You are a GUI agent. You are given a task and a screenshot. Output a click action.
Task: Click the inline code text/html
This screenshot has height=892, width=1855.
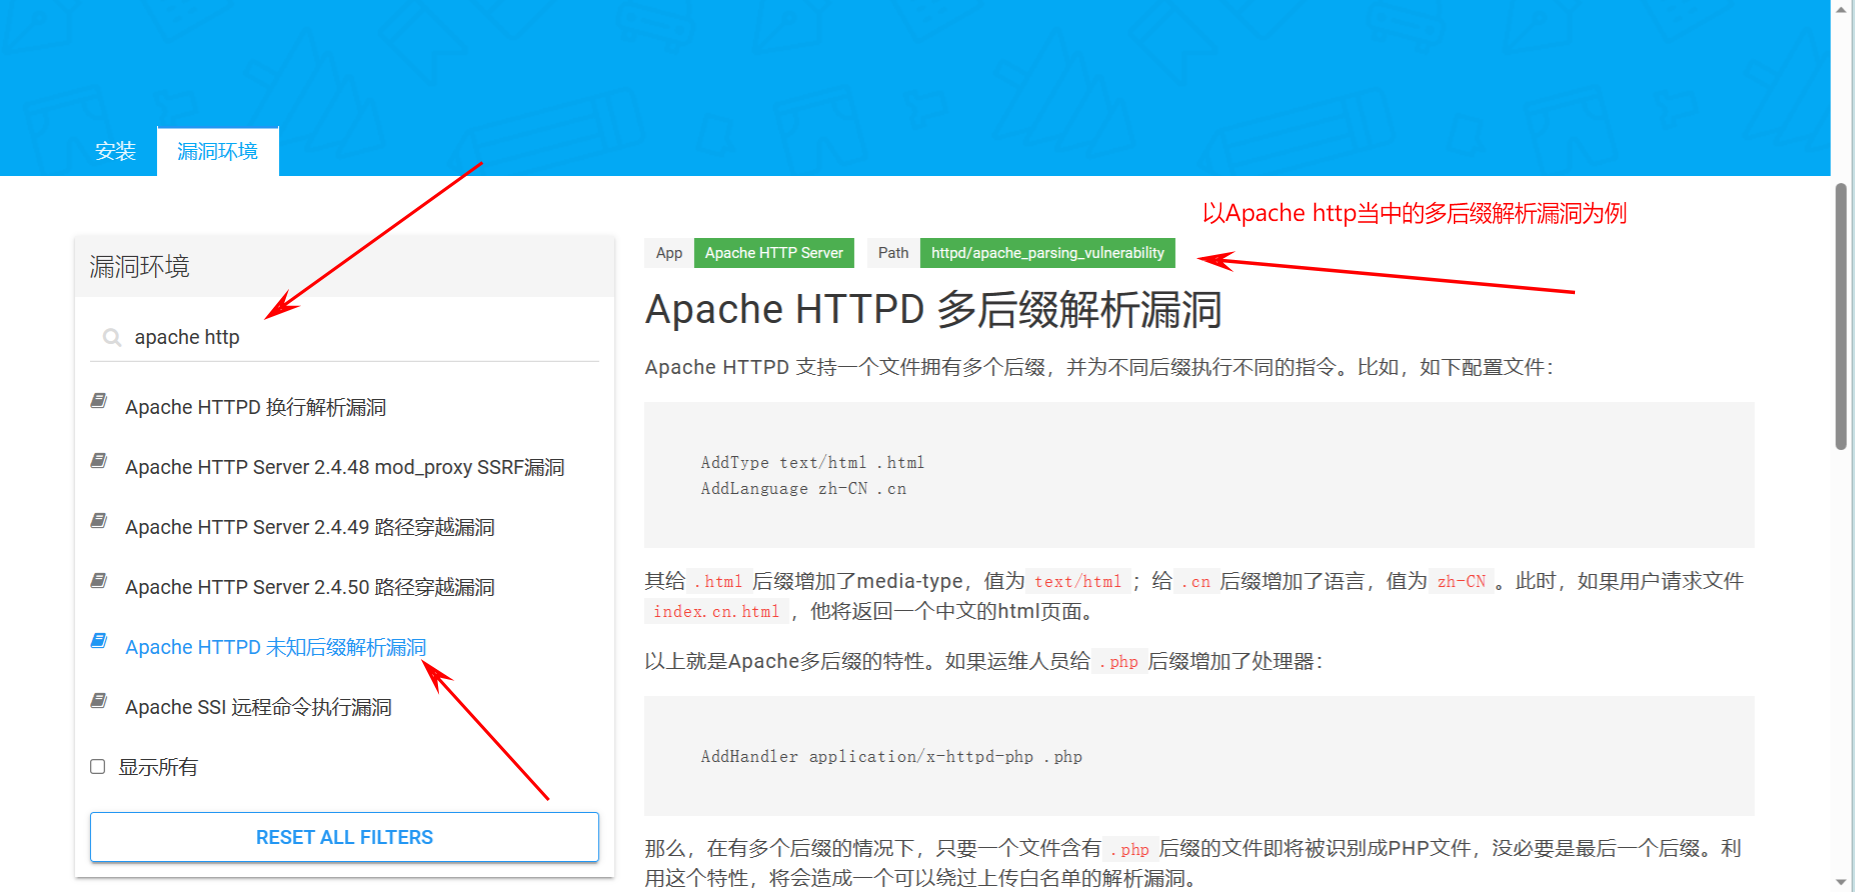(x=1078, y=581)
